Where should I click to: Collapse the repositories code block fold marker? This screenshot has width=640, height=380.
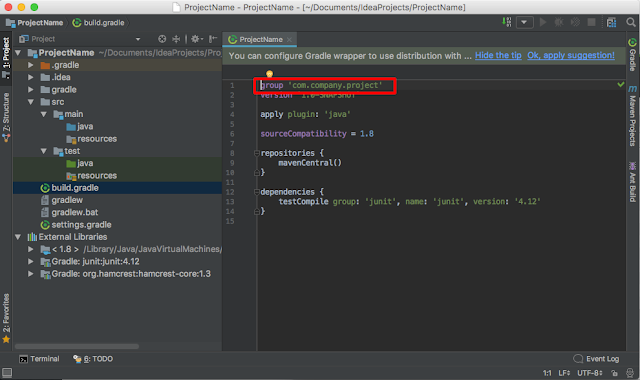pos(257,153)
